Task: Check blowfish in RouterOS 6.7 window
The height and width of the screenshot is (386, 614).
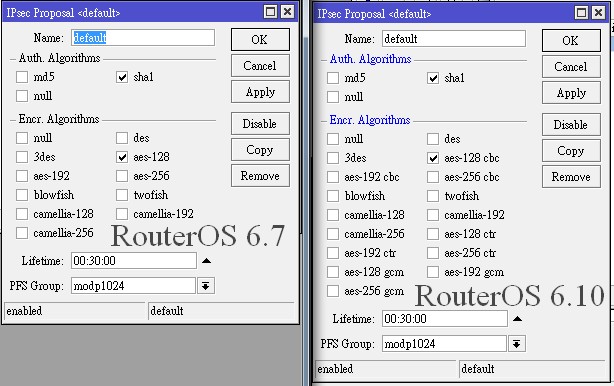Action: [x=22, y=195]
